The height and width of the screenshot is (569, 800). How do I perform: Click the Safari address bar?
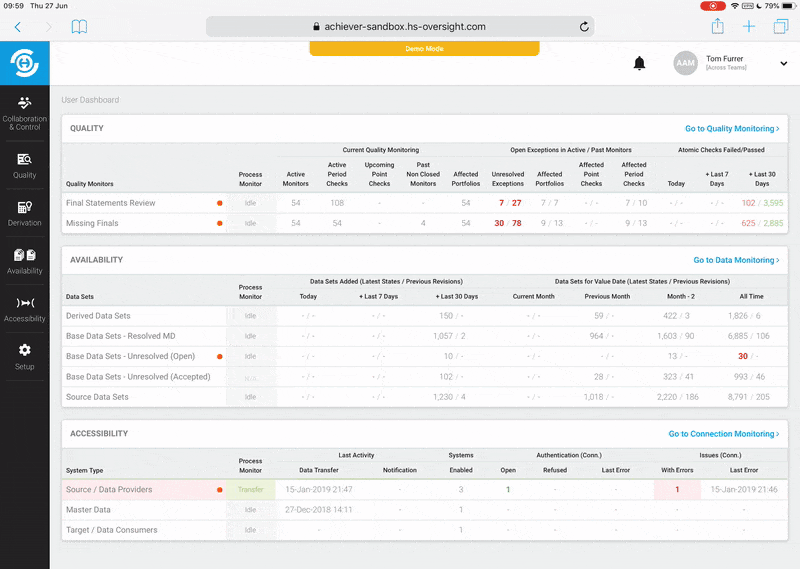(399, 27)
